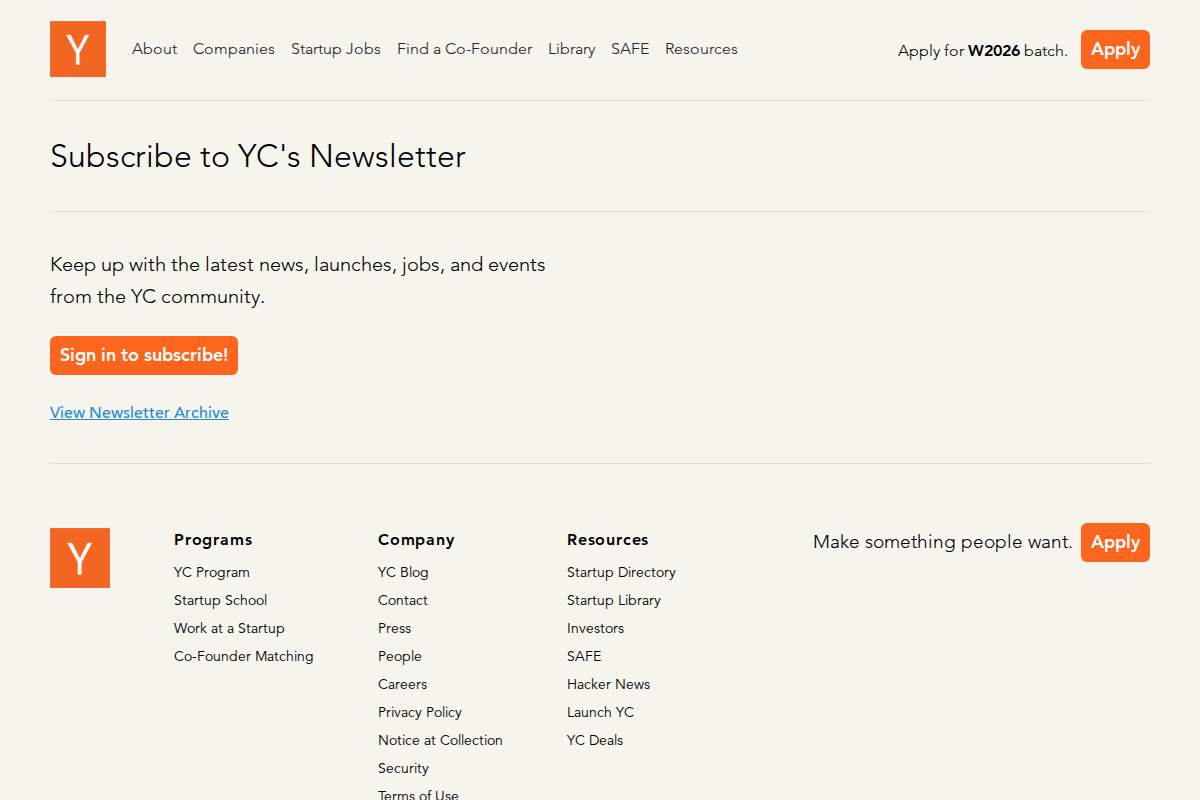The height and width of the screenshot is (800, 1200).
Task: Open the Launch YC page
Action: 600,712
